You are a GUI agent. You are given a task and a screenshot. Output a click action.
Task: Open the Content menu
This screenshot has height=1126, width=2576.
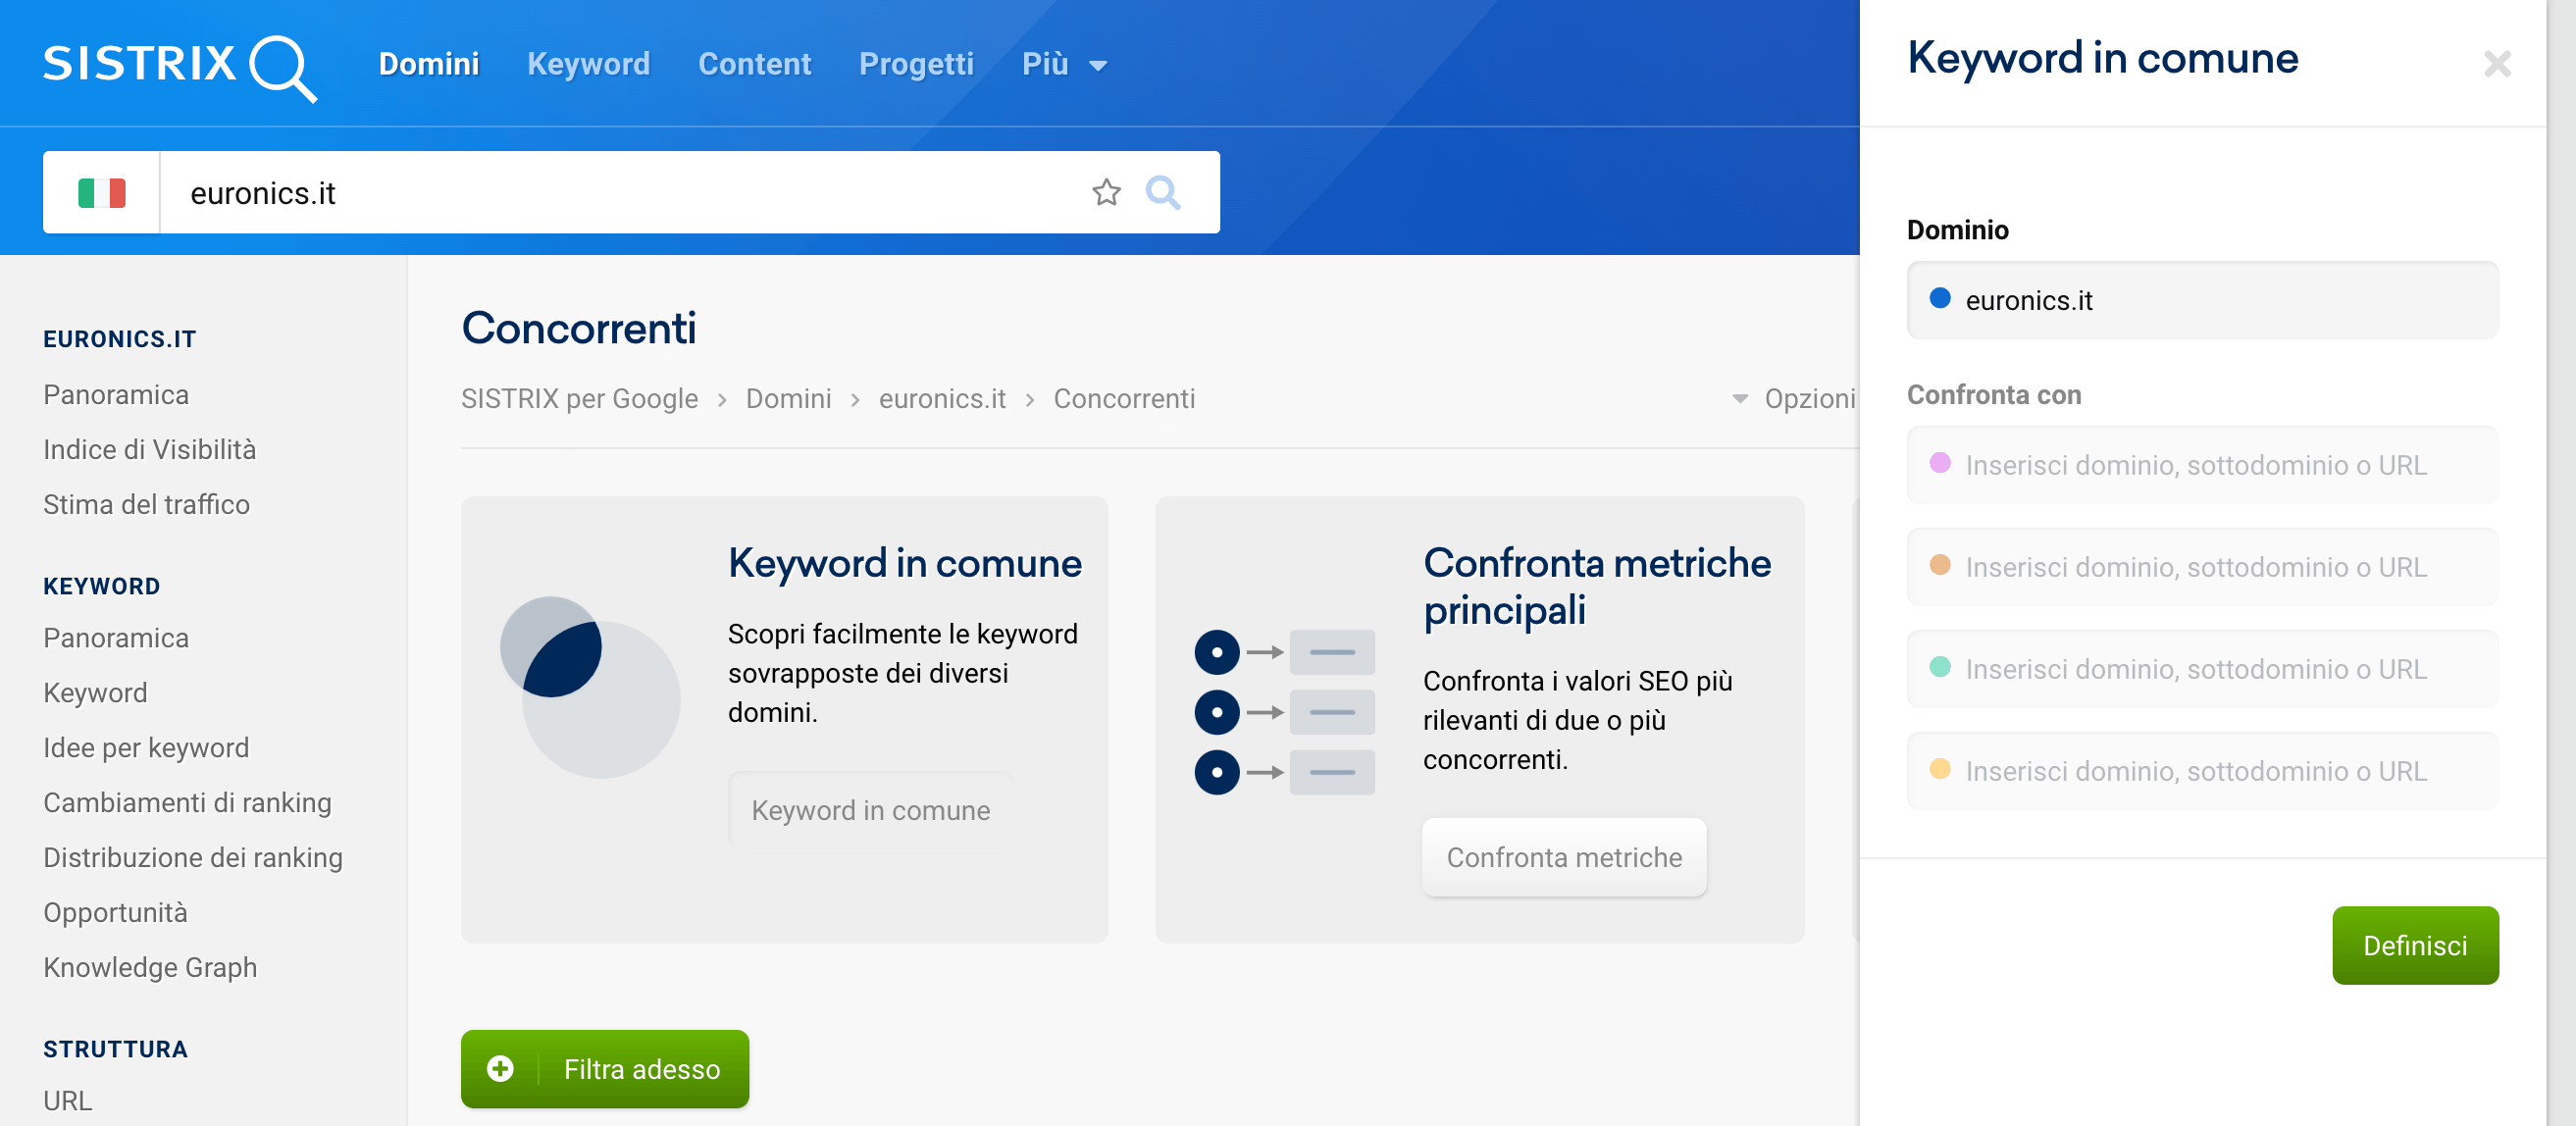(755, 64)
